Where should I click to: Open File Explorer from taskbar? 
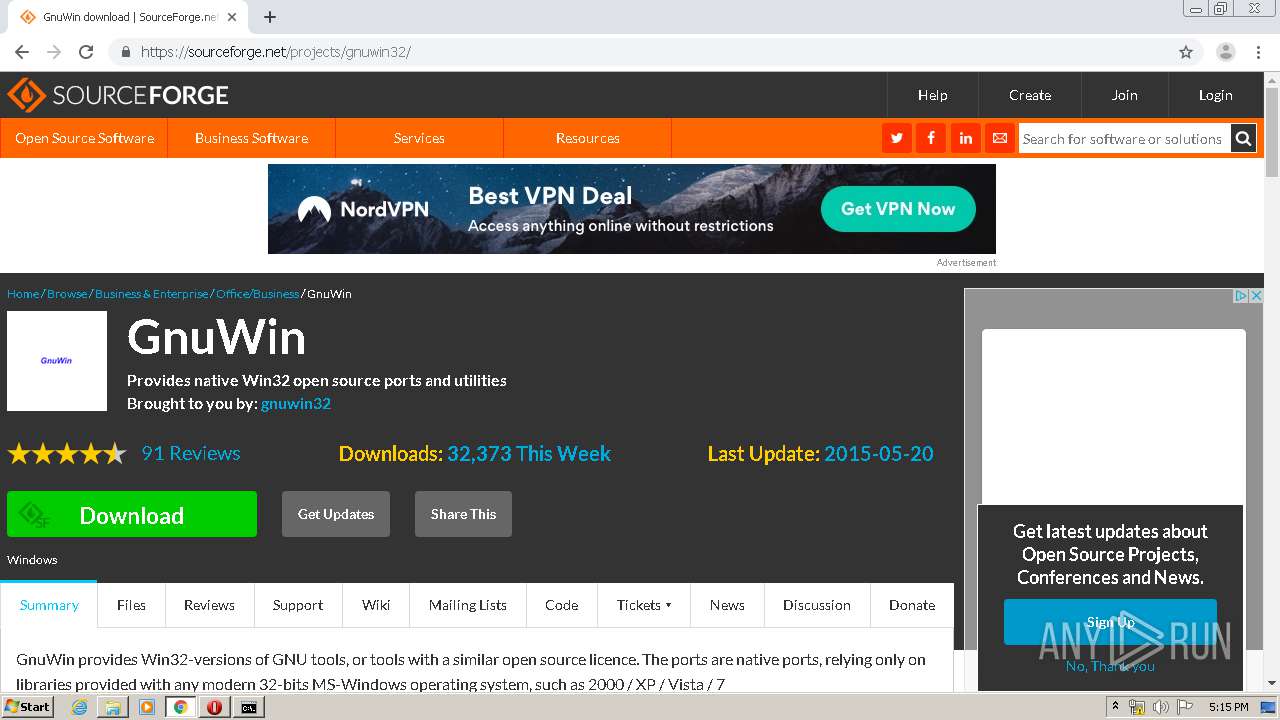[x=113, y=707]
